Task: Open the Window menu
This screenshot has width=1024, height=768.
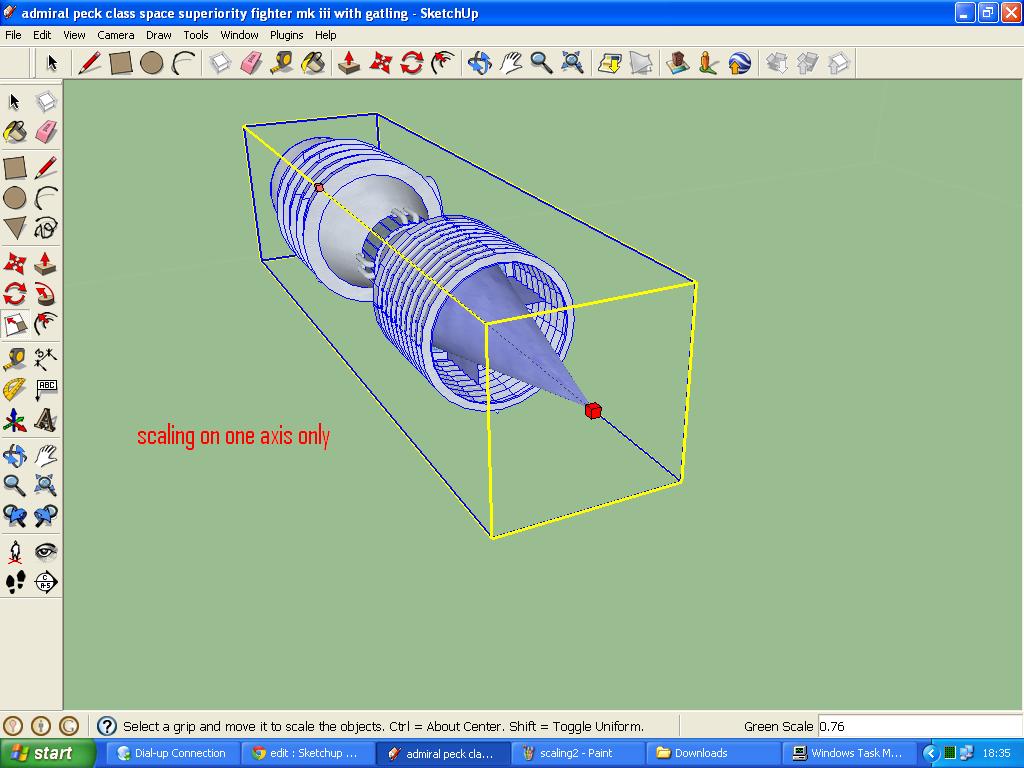Action: click(x=239, y=35)
